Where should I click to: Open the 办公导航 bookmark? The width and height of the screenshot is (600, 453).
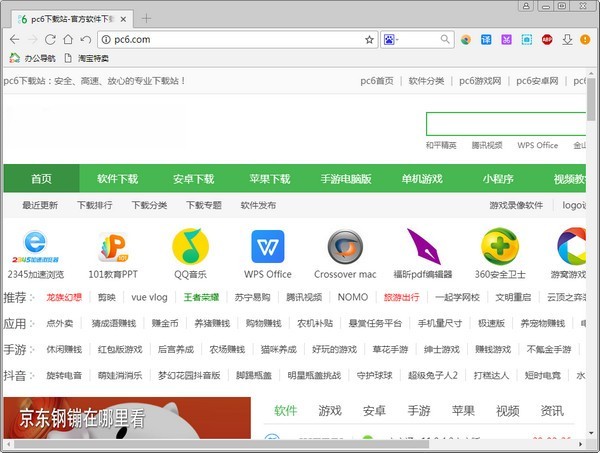[x=33, y=58]
